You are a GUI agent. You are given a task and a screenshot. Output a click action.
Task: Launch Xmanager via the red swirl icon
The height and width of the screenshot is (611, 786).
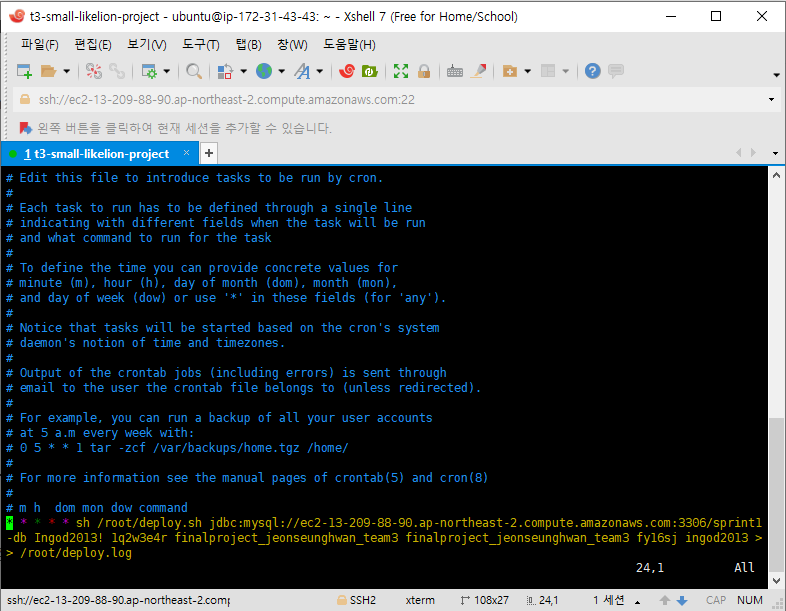(346, 71)
